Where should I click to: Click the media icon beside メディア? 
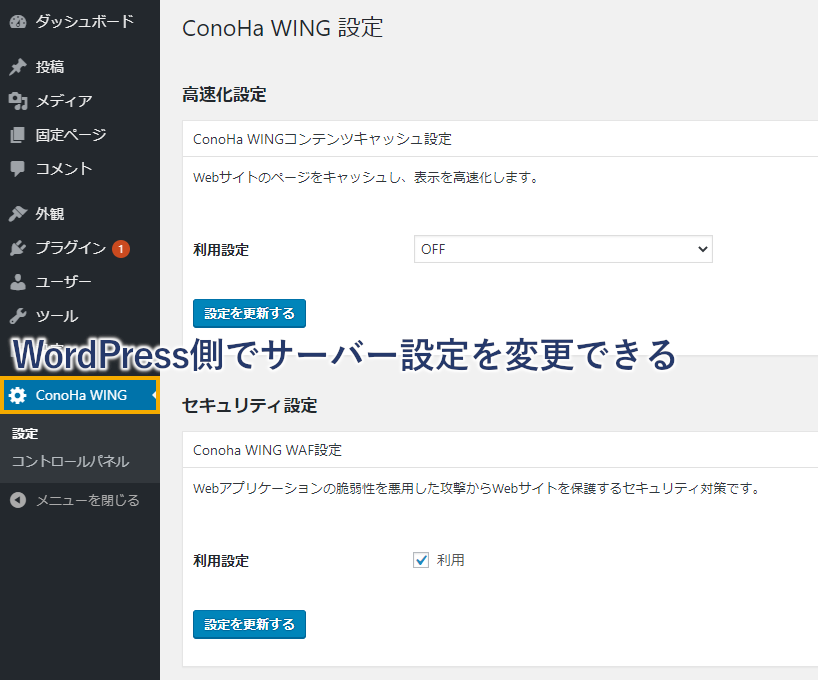(x=18, y=101)
